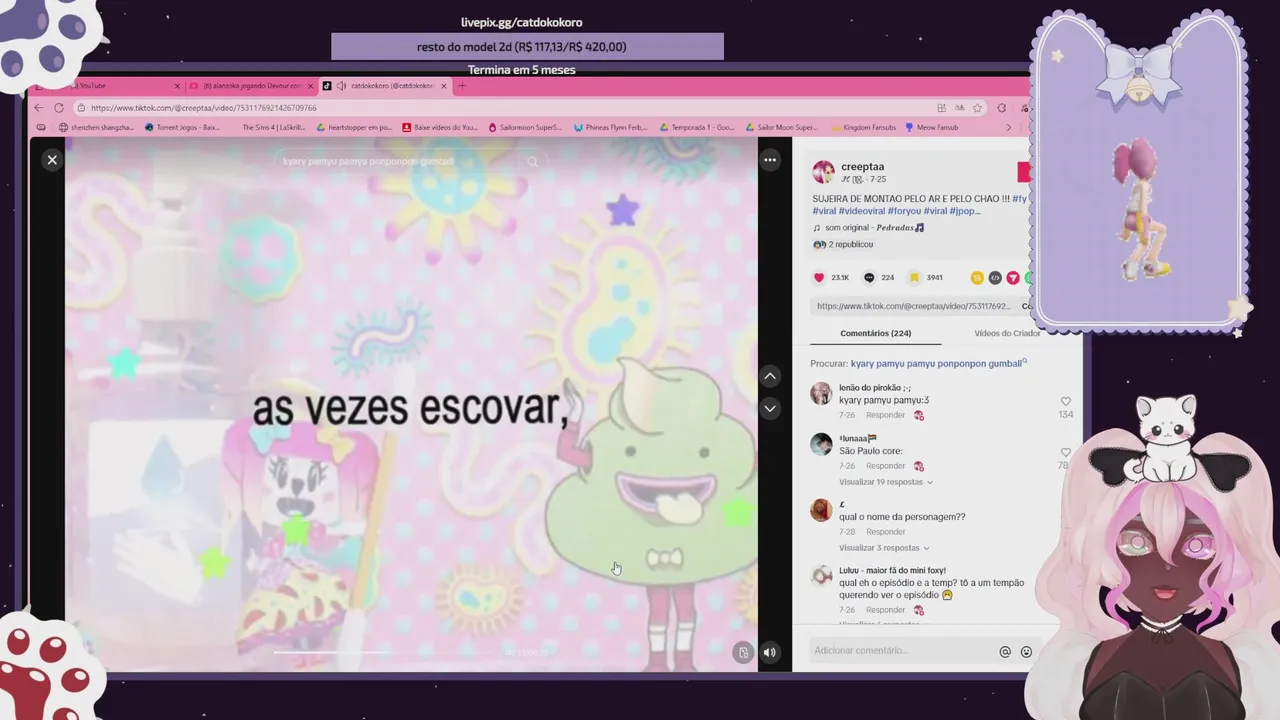The width and height of the screenshot is (1280, 720).
Task: Open the 'Torrent Jogos - Baix...' bookmark
Action: click(x=183, y=128)
